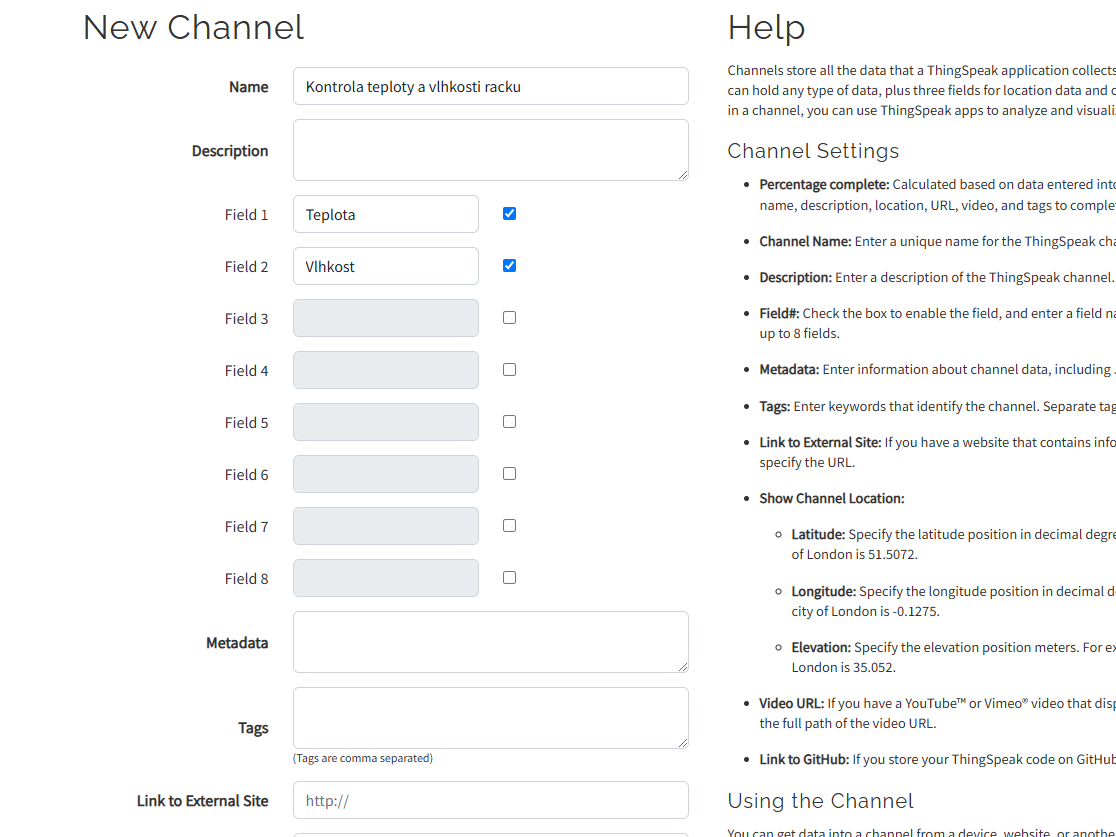Click the disabled Field 8 input
The image size is (1116, 837).
pyautogui.click(x=386, y=578)
